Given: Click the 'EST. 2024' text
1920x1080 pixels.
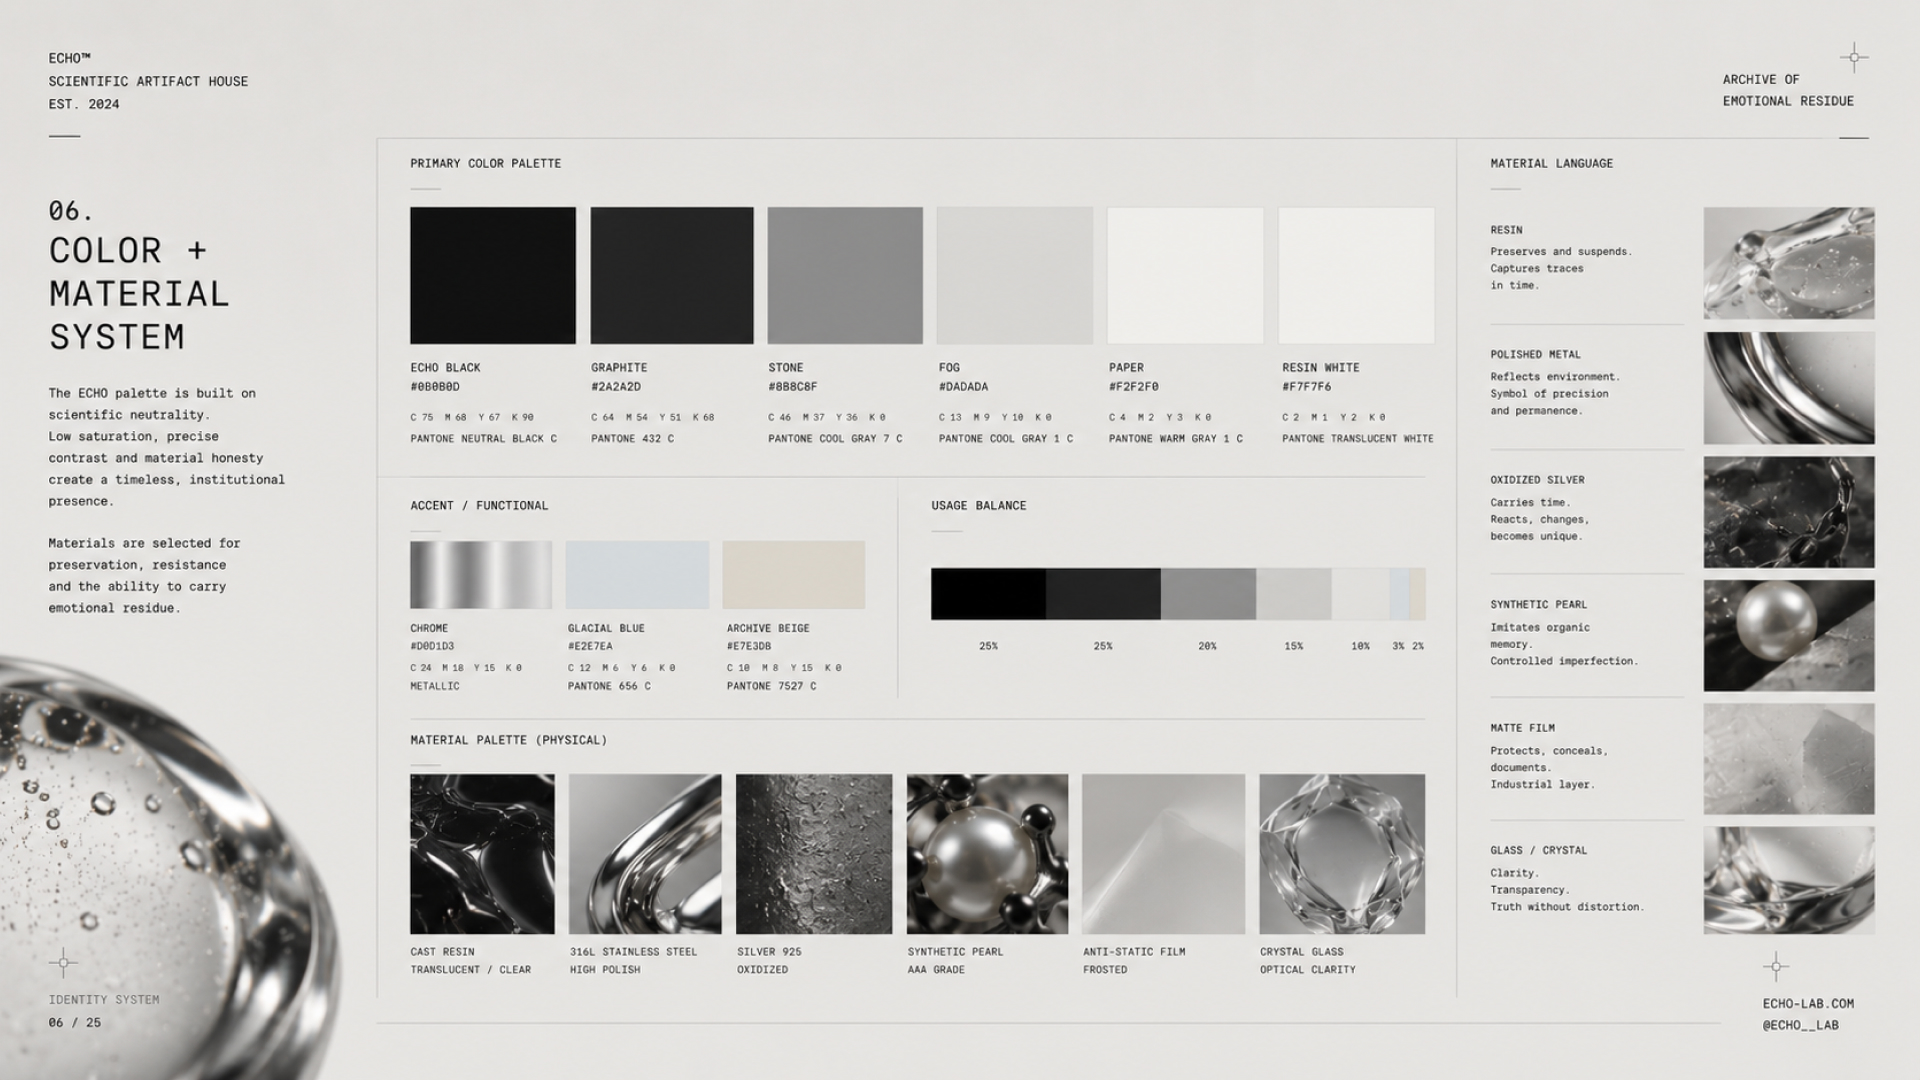Looking at the screenshot, I should click(84, 104).
